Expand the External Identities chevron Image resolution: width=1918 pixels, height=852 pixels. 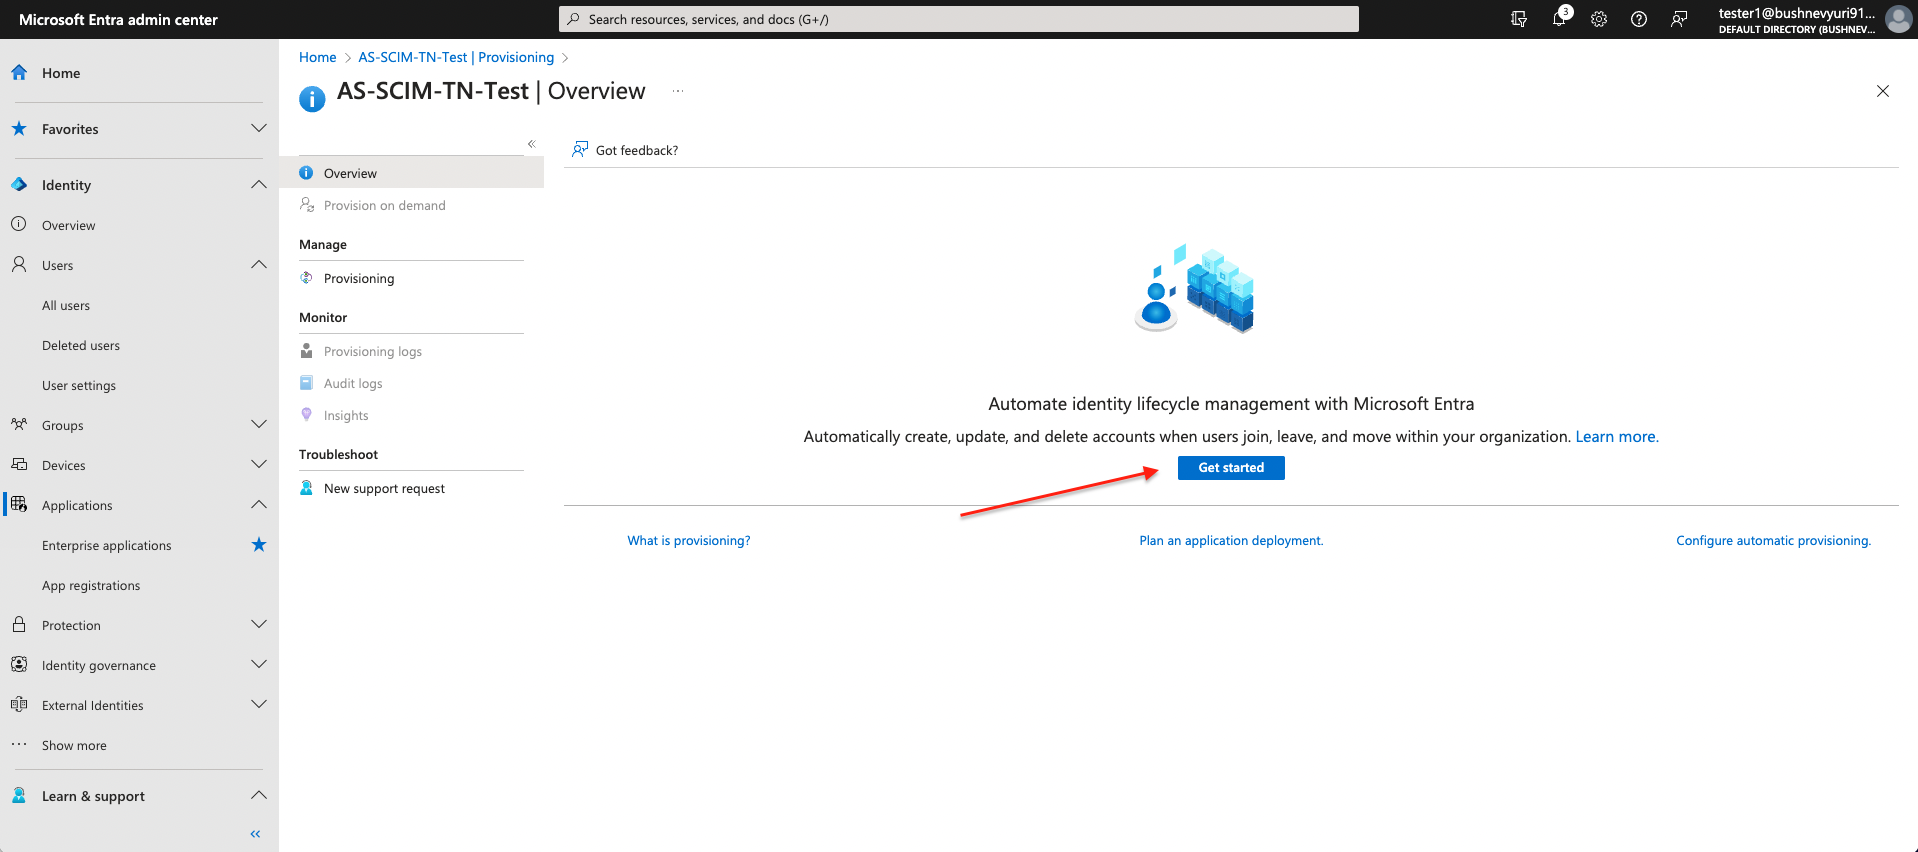[x=259, y=704]
